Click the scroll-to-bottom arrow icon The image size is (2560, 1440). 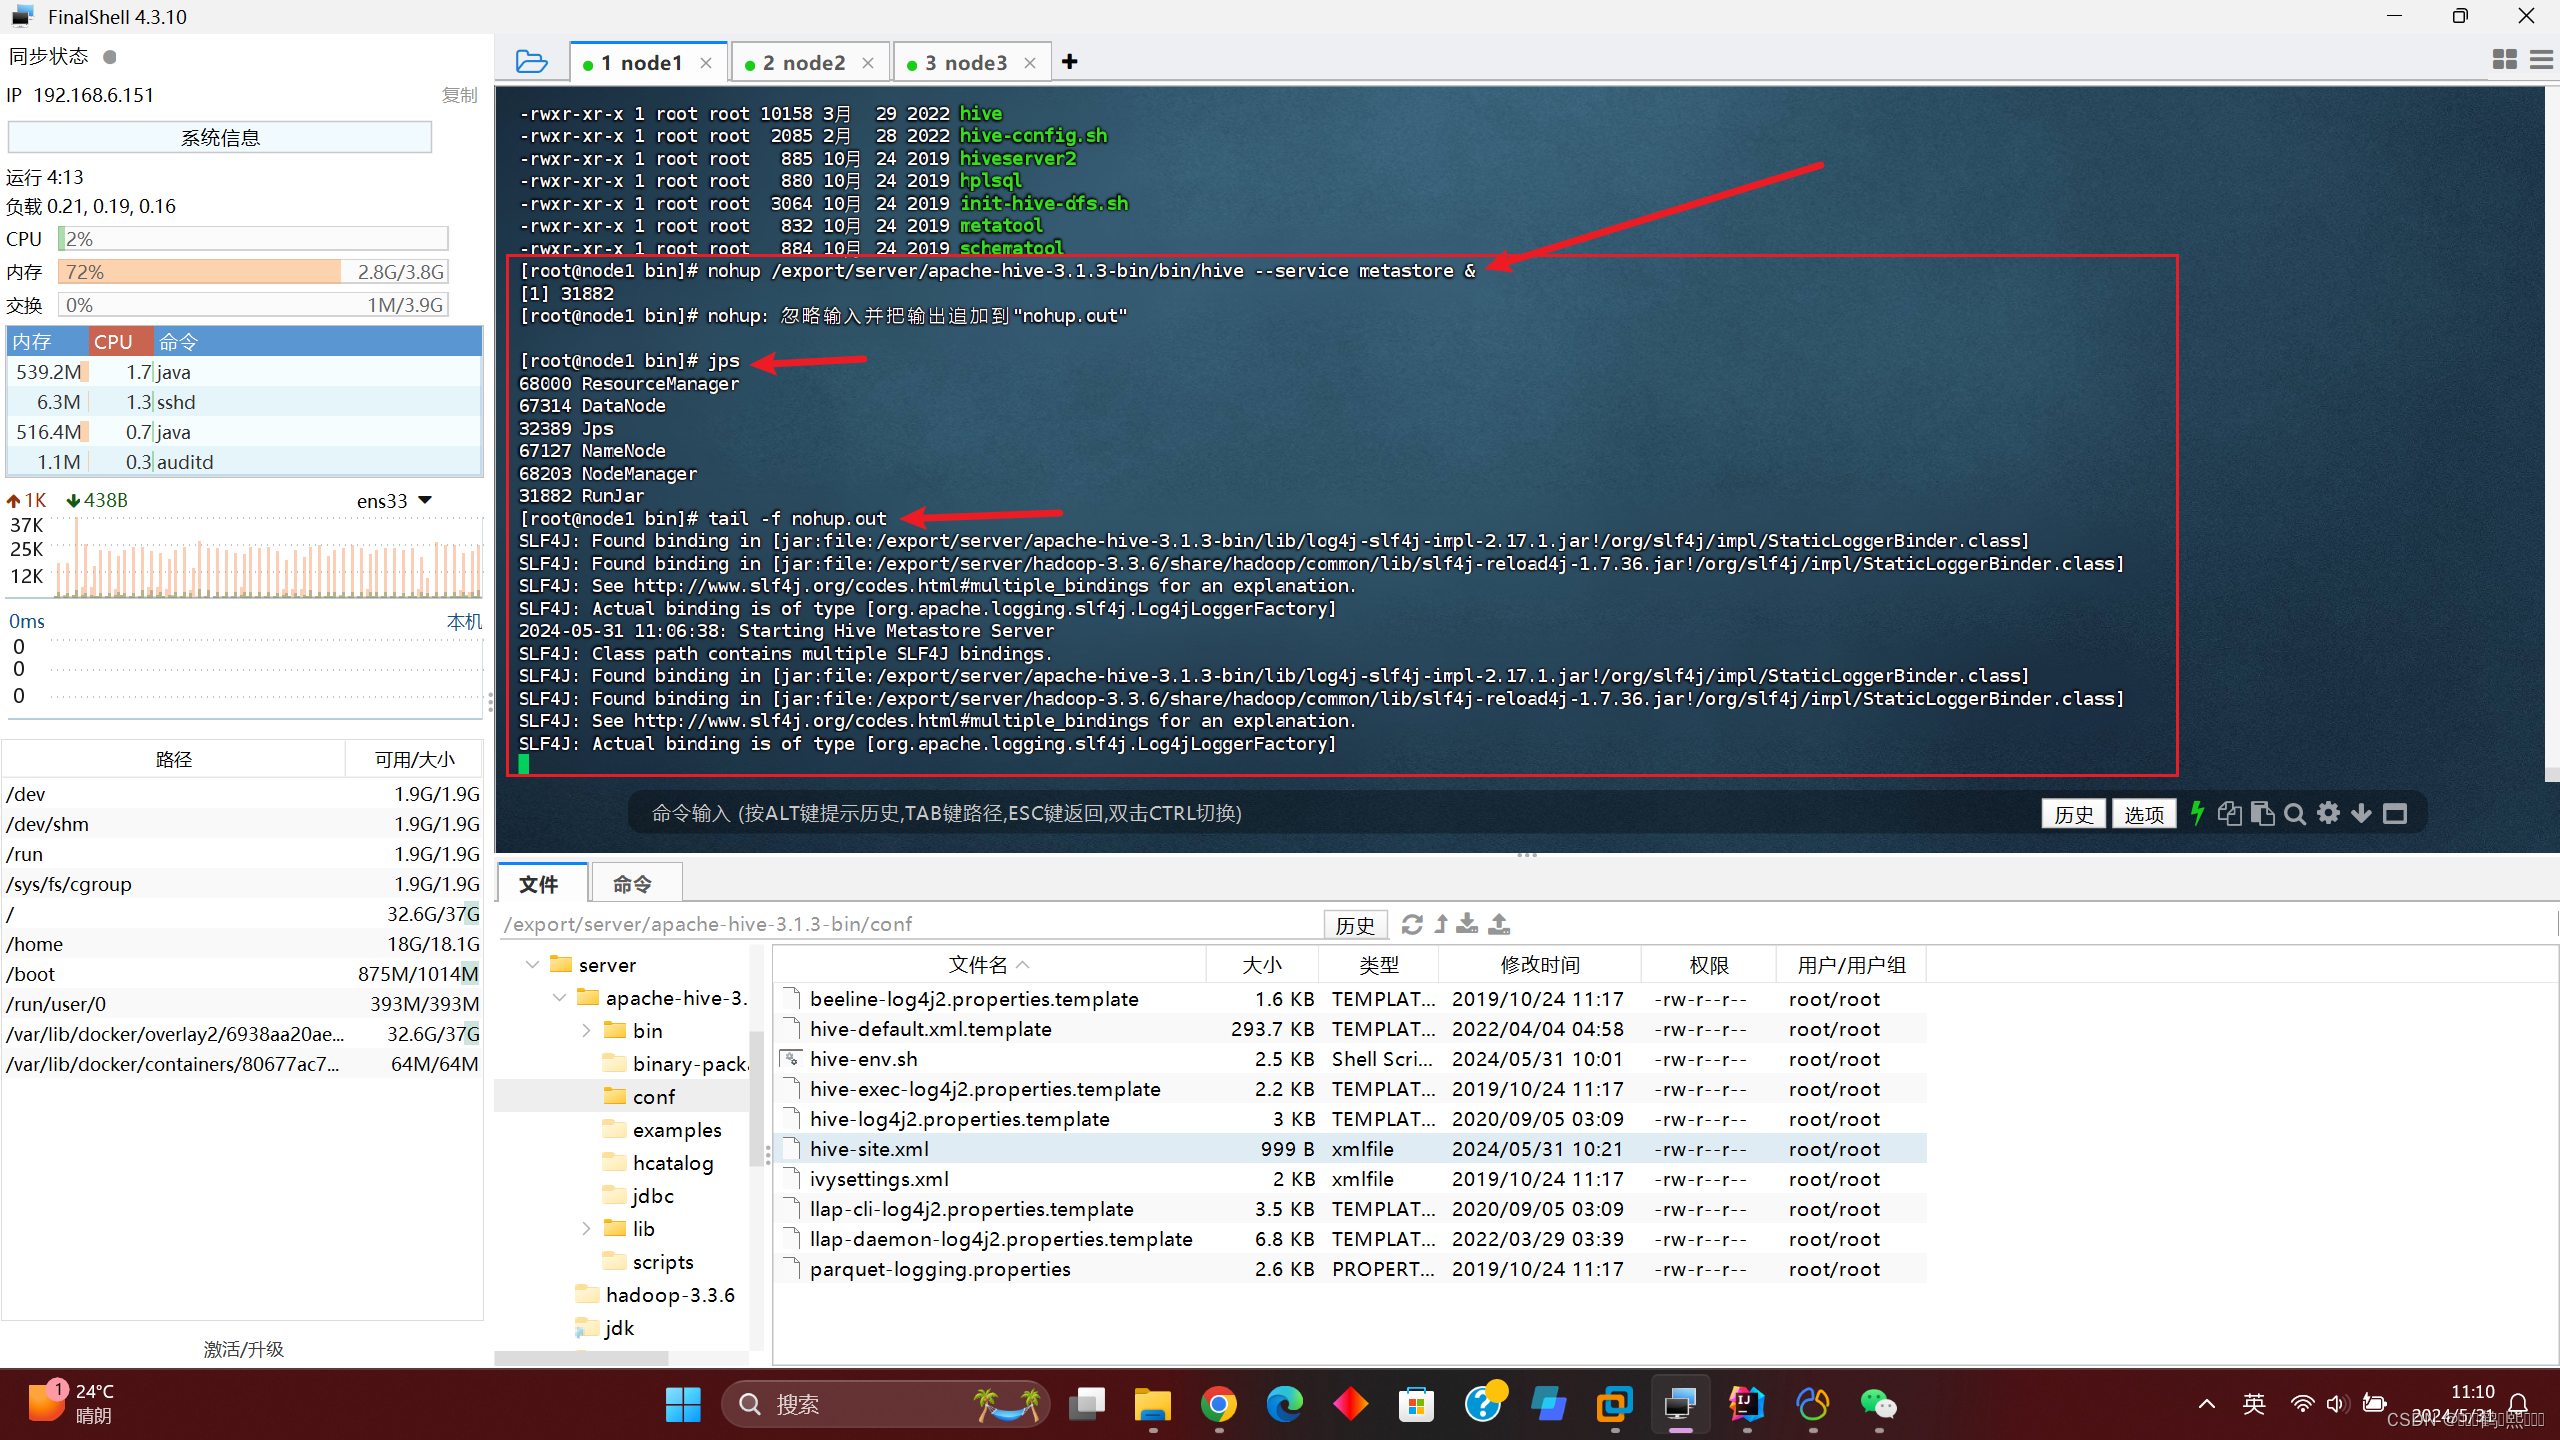click(x=2361, y=813)
